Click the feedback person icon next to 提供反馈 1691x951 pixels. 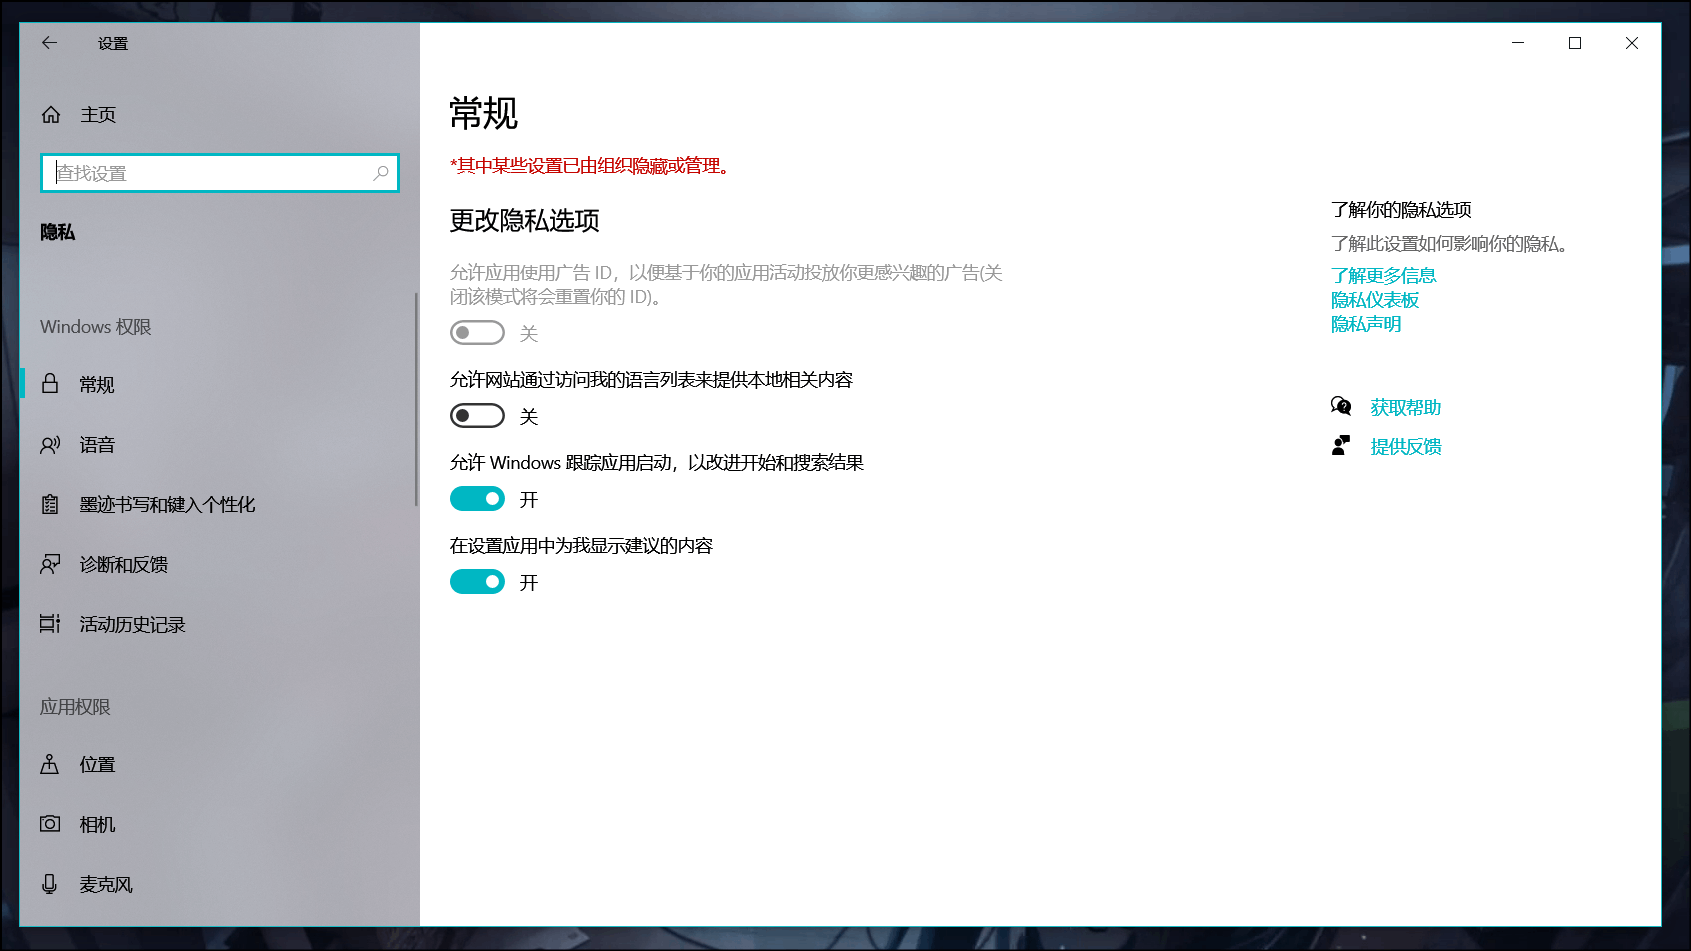pyautogui.click(x=1341, y=445)
